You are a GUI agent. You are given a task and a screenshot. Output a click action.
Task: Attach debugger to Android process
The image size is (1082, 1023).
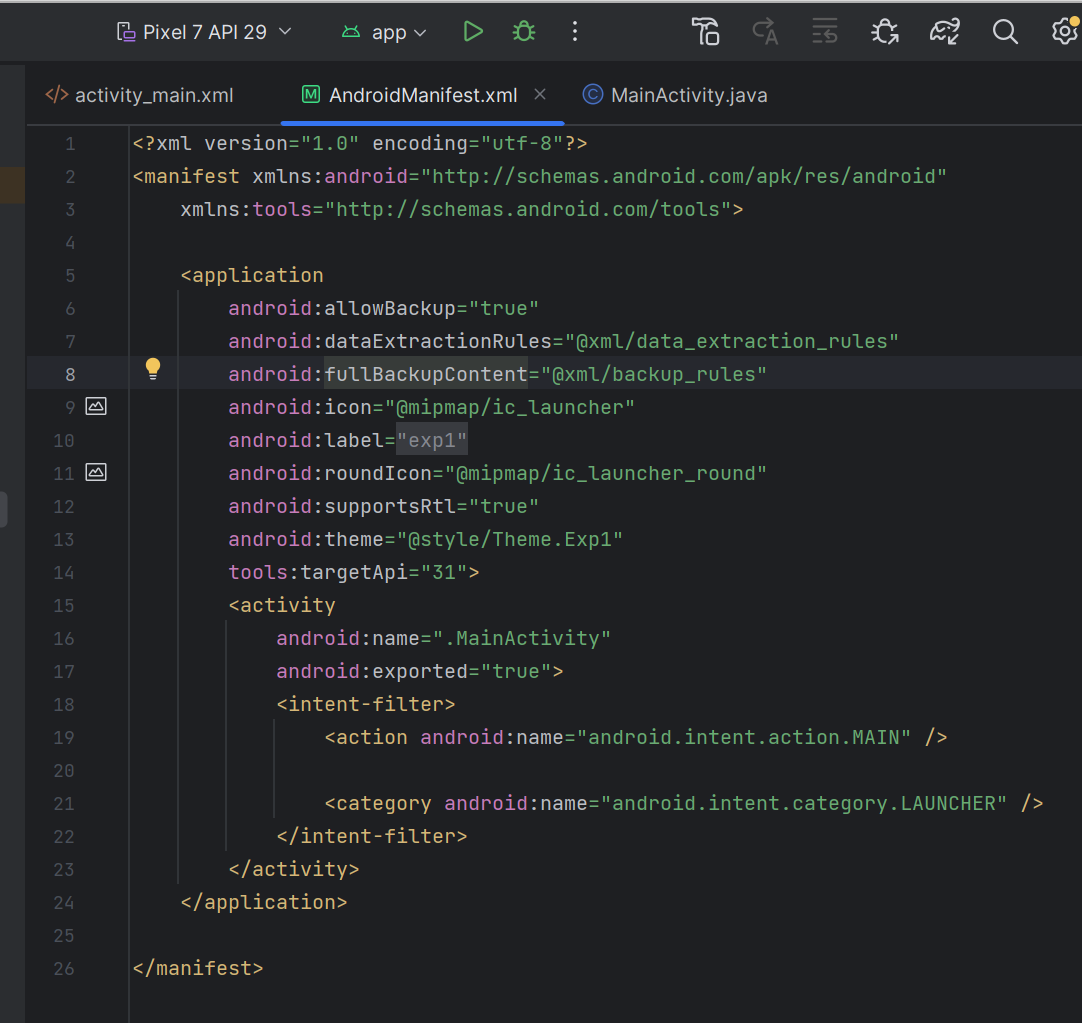pos(884,32)
